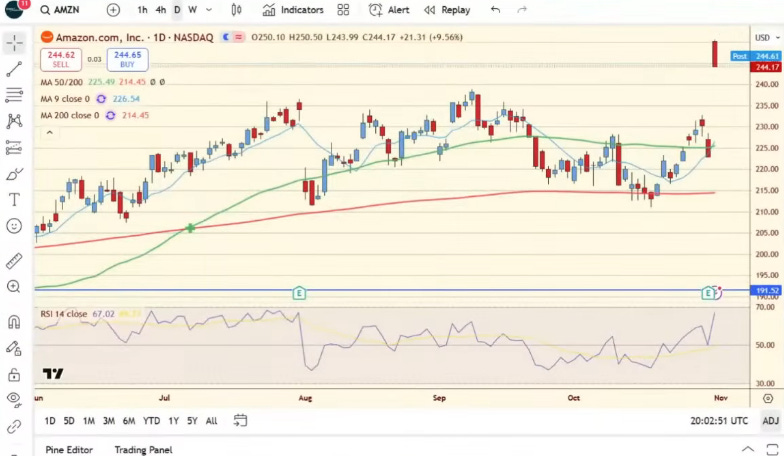Open the 20:02:51 UTC timezone menu
The height and width of the screenshot is (456, 784).
(x=719, y=421)
